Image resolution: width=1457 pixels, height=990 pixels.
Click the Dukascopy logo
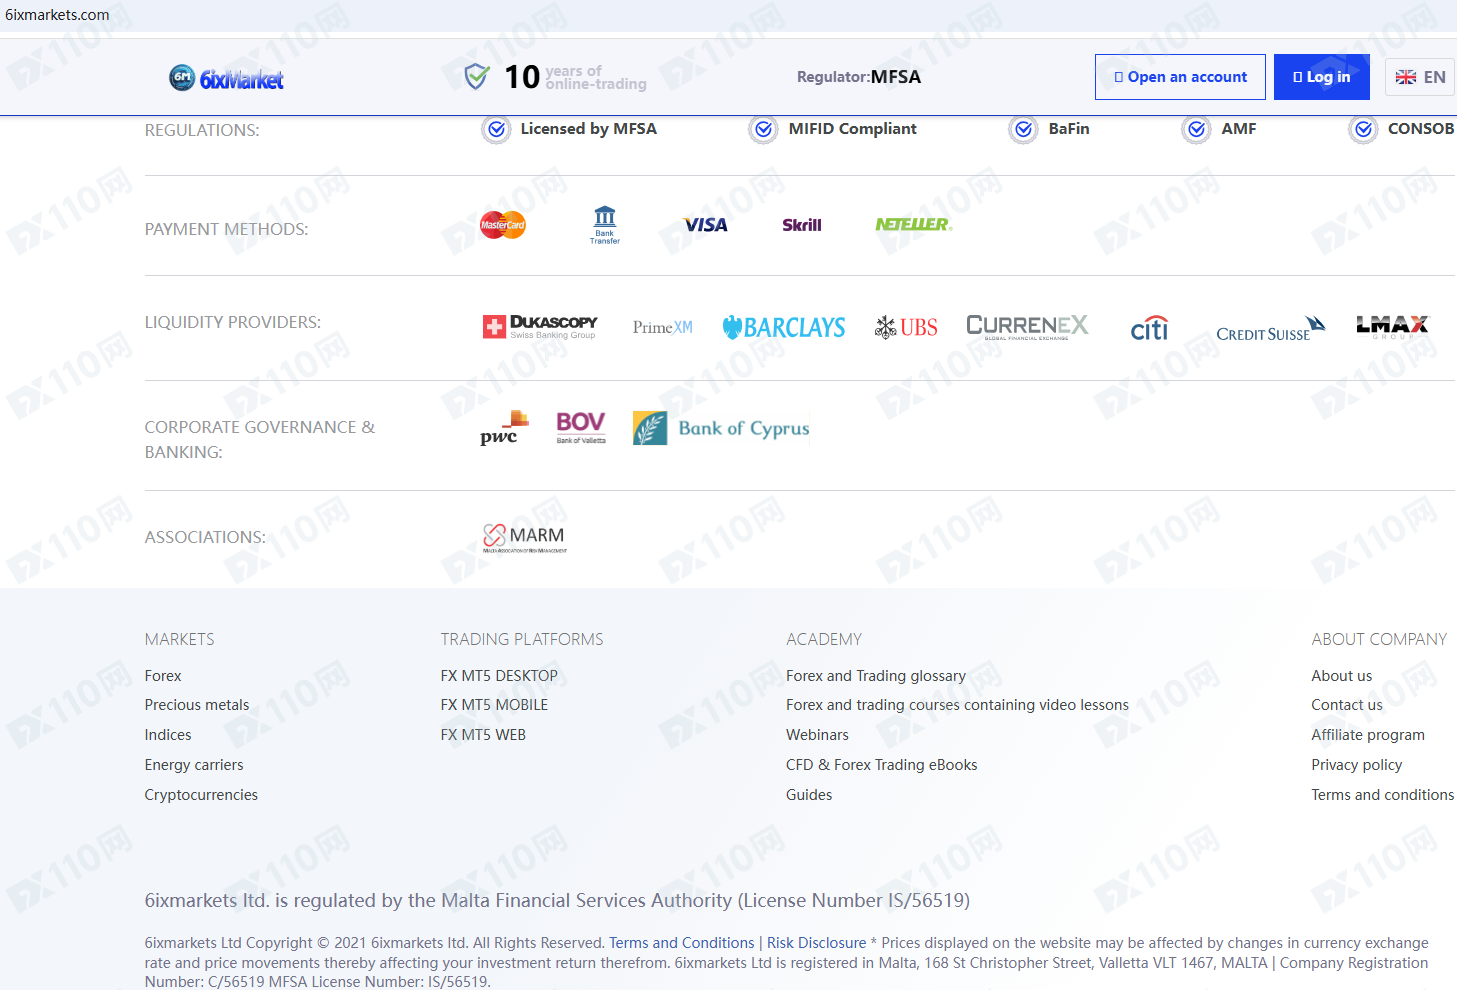[x=540, y=327]
